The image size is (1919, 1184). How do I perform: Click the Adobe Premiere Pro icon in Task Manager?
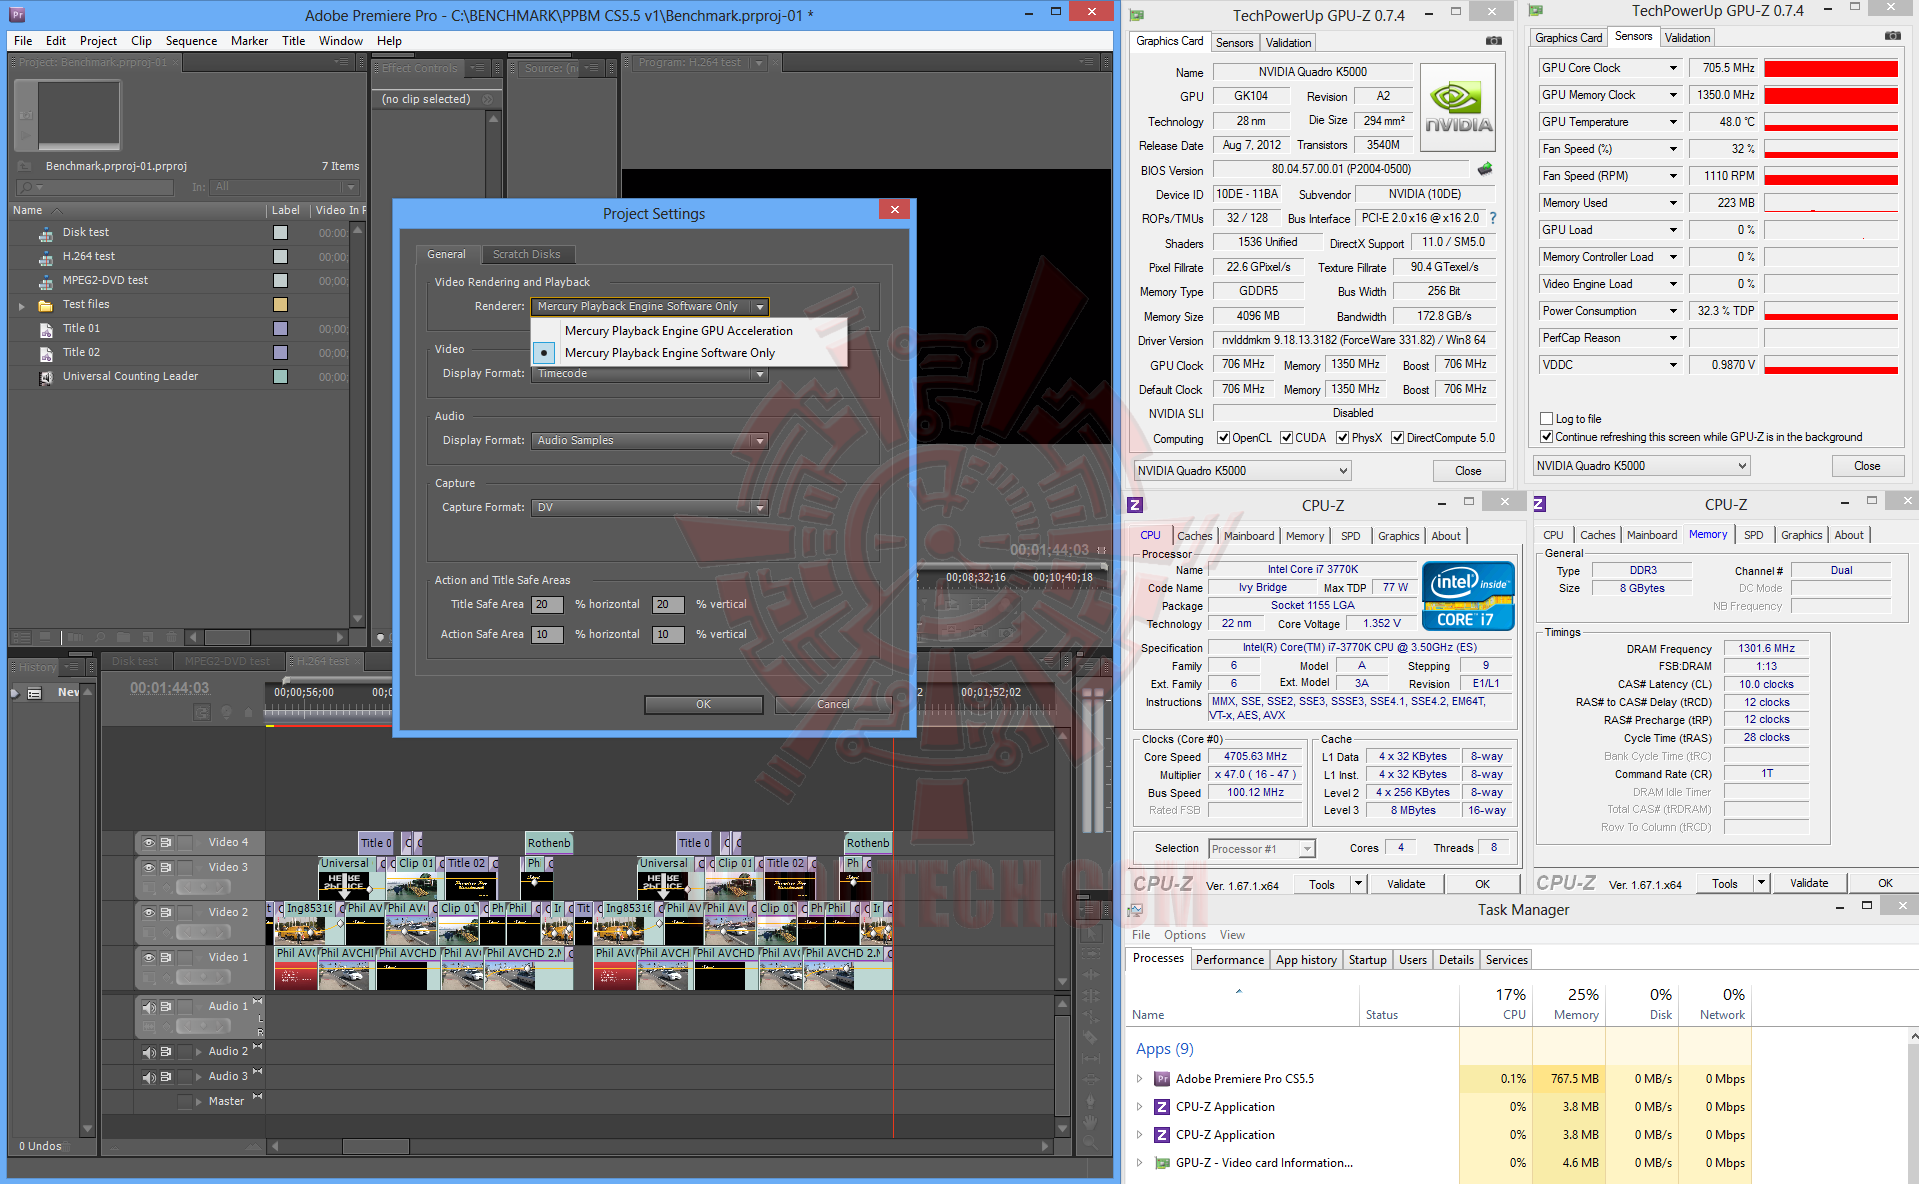point(1162,1079)
